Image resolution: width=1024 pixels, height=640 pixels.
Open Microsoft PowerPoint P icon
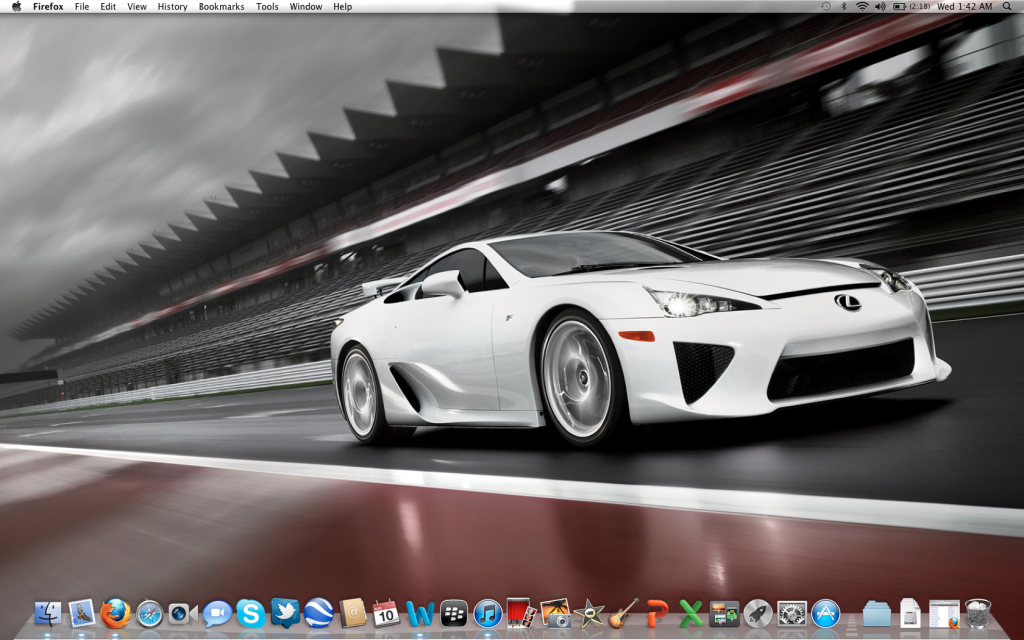coord(657,614)
